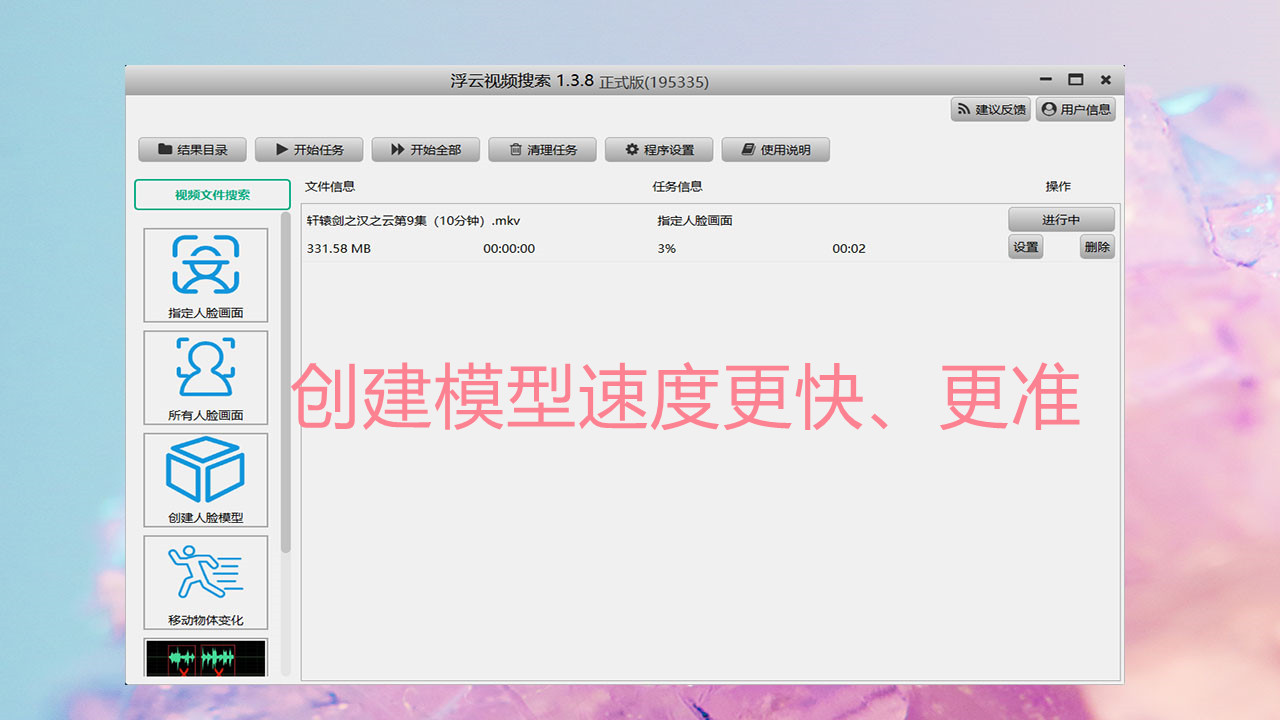Delete the task using 删除

(x=1097, y=246)
